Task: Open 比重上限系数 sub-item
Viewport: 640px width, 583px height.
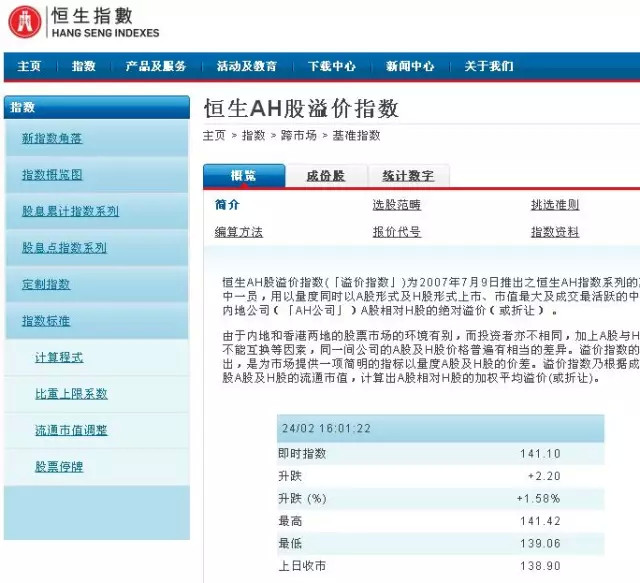Action: [71, 394]
